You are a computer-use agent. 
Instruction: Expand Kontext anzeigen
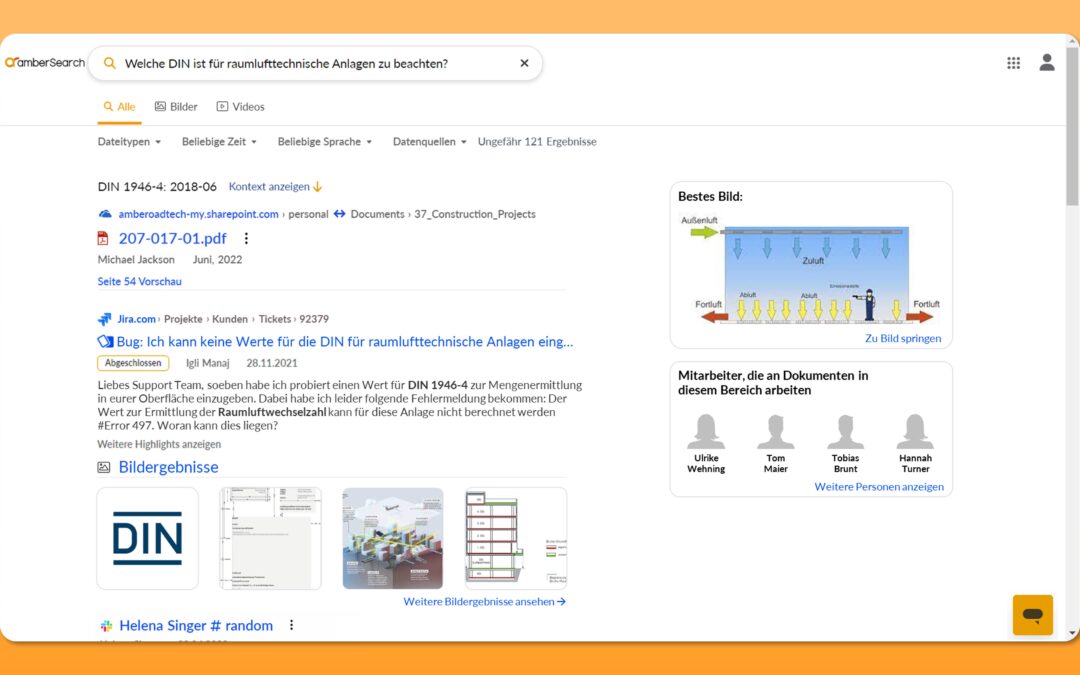click(x=276, y=187)
